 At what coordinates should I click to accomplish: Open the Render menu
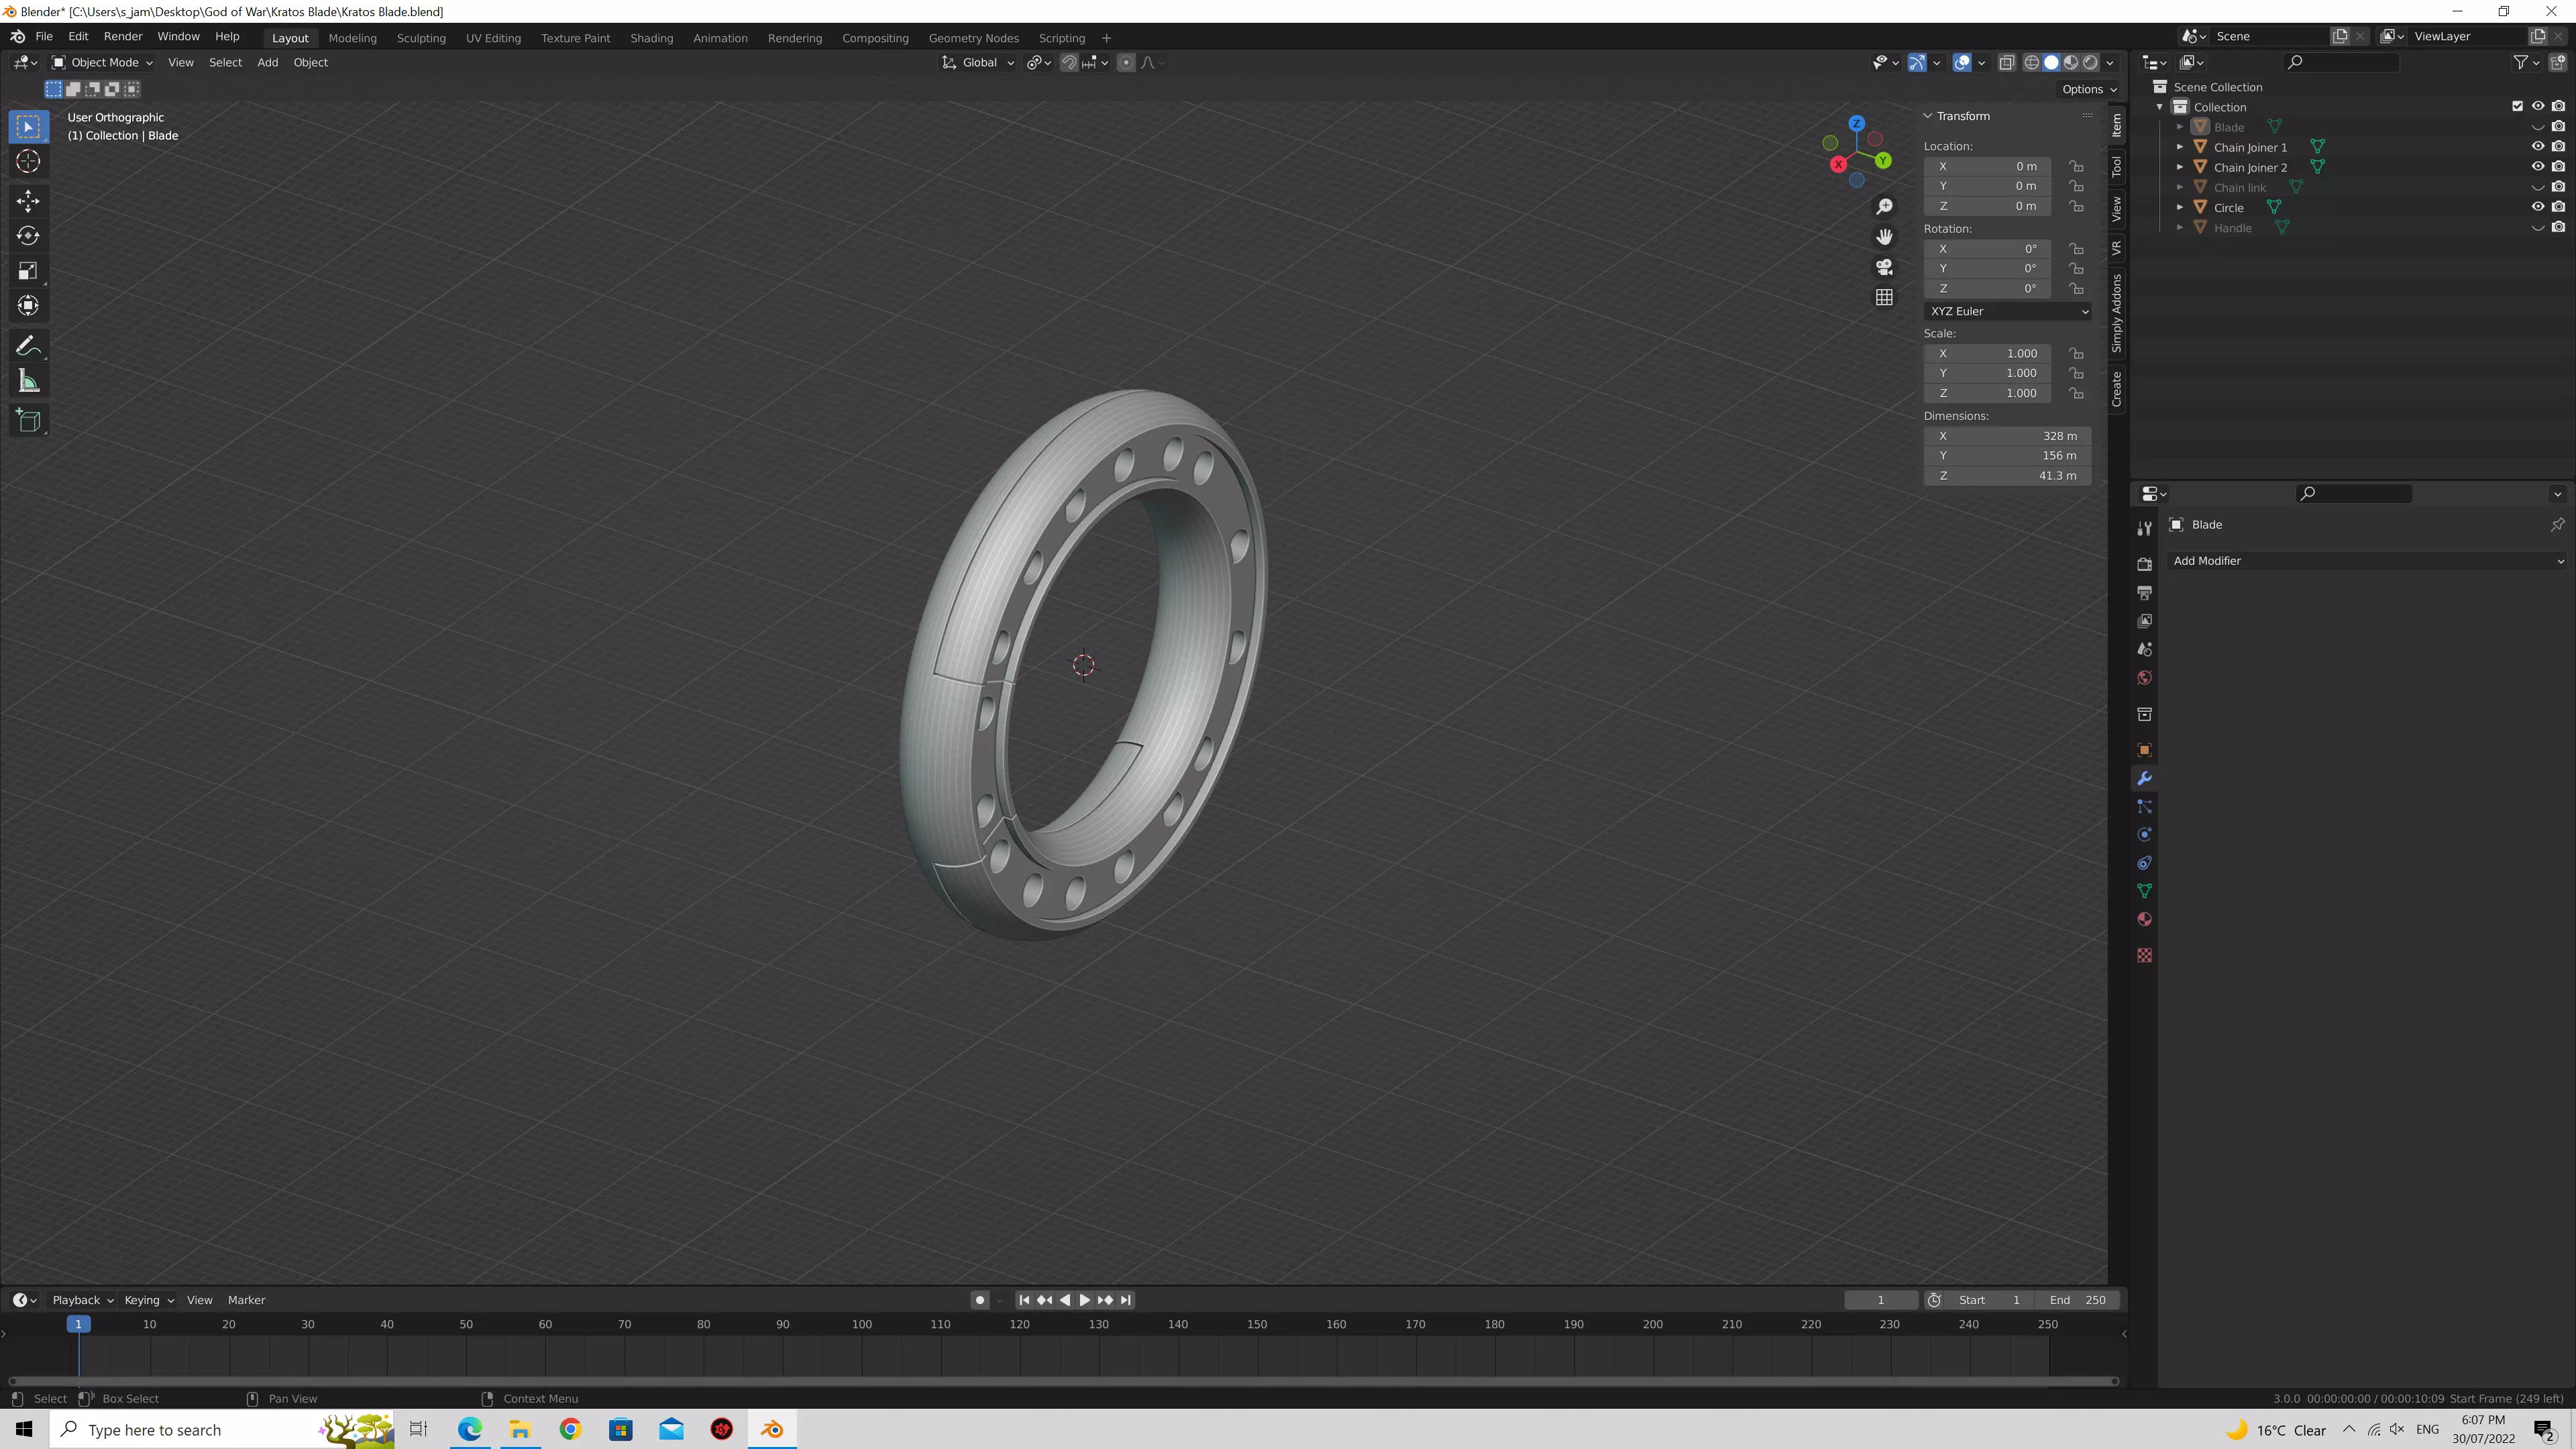(x=123, y=36)
